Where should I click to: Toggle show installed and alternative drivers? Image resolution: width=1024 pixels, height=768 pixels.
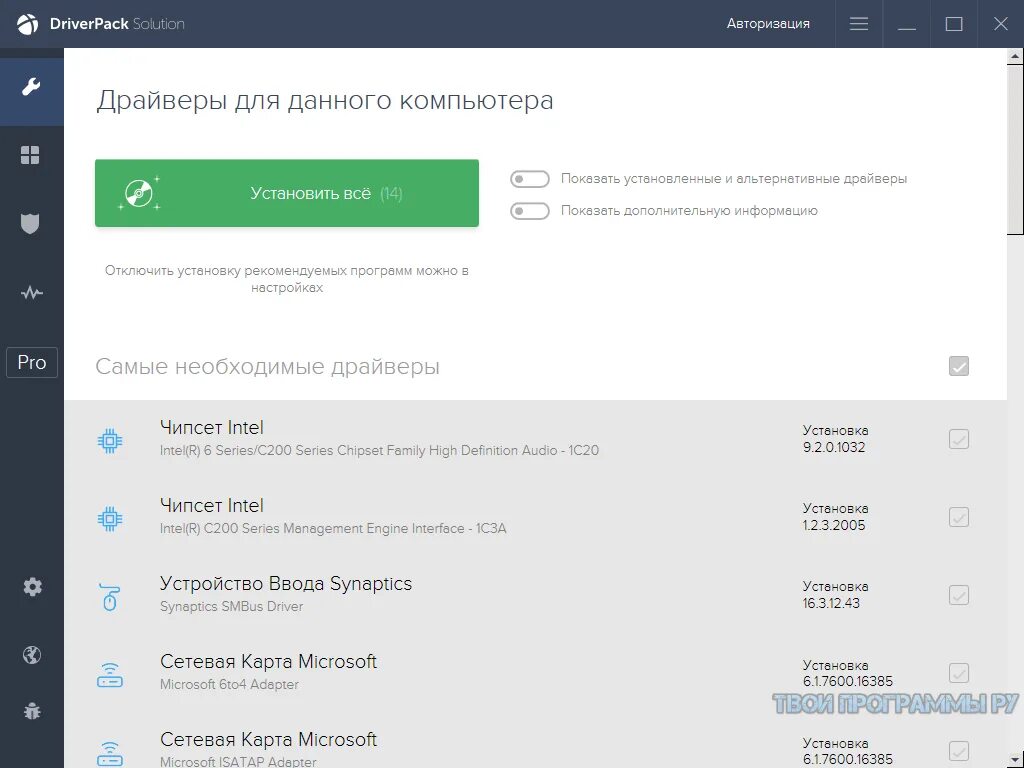(530, 179)
